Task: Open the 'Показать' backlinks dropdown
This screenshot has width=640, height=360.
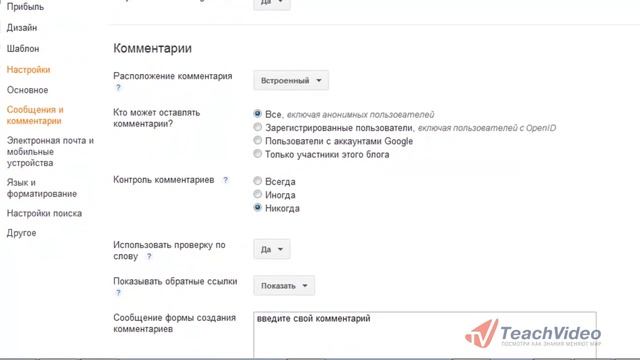Action: click(x=284, y=286)
